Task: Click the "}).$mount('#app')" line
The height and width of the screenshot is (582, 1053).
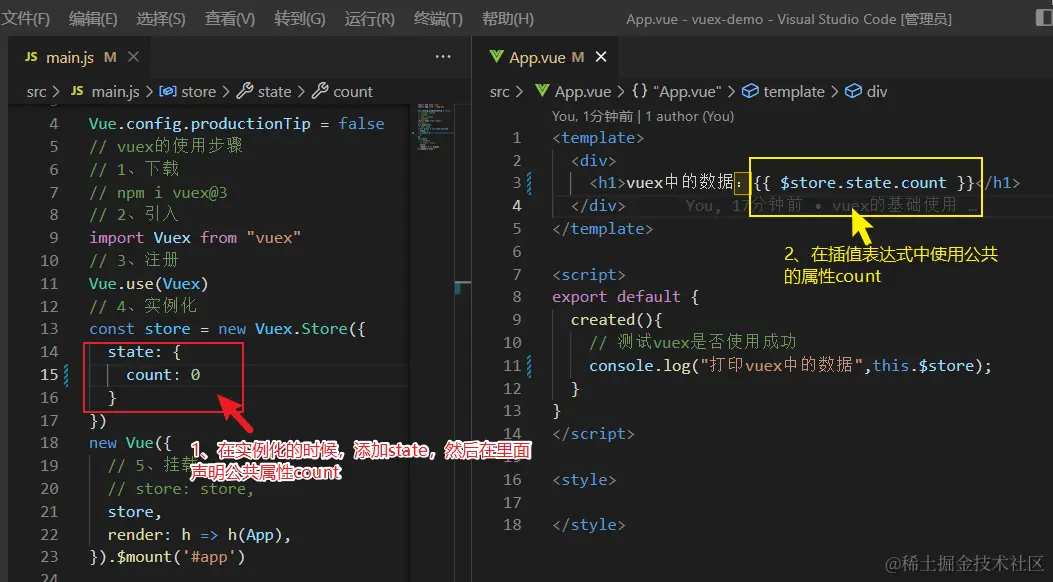Action: click(x=167, y=557)
